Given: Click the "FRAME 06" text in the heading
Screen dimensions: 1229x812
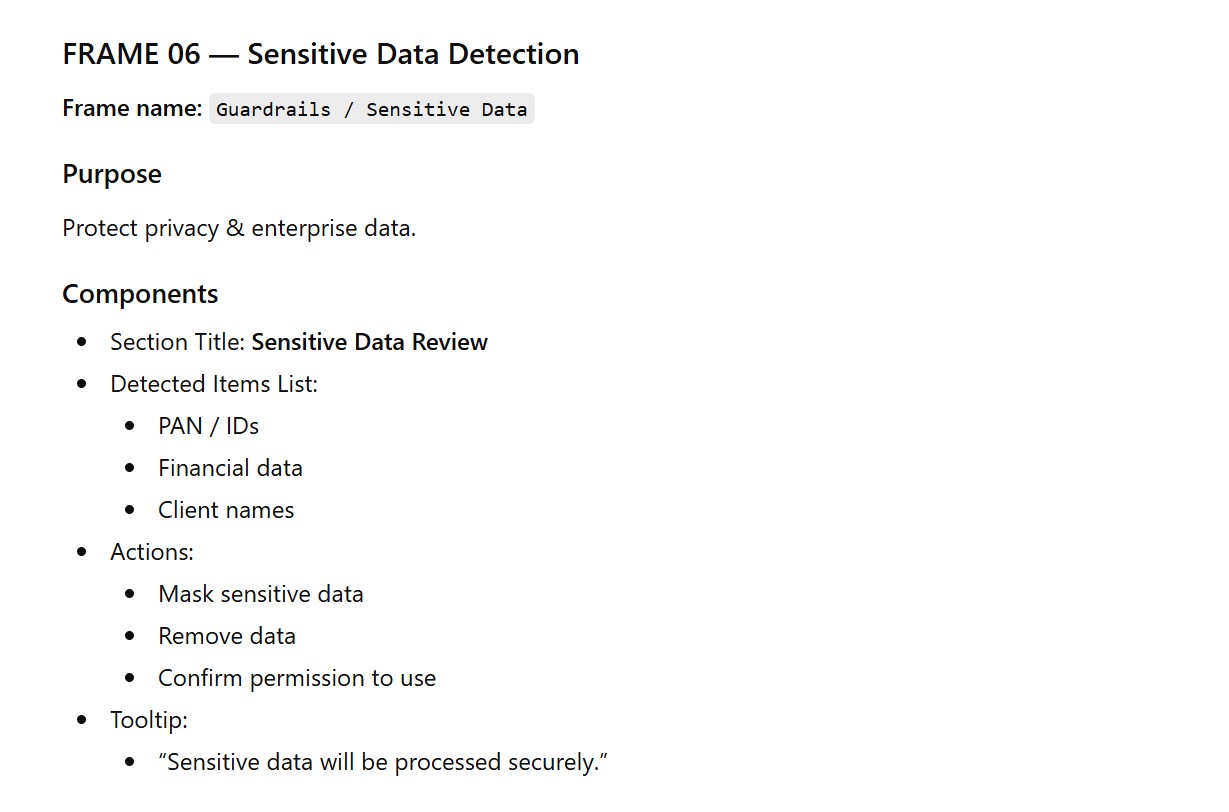Looking at the screenshot, I should click(131, 54).
